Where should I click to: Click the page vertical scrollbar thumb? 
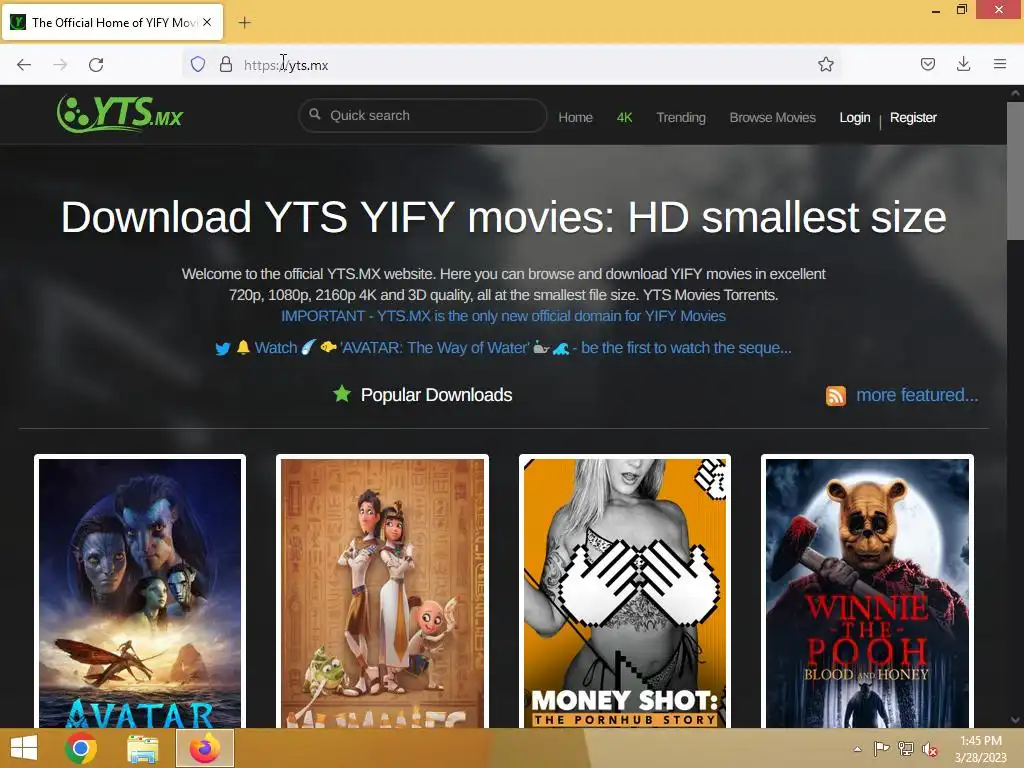click(x=1015, y=170)
